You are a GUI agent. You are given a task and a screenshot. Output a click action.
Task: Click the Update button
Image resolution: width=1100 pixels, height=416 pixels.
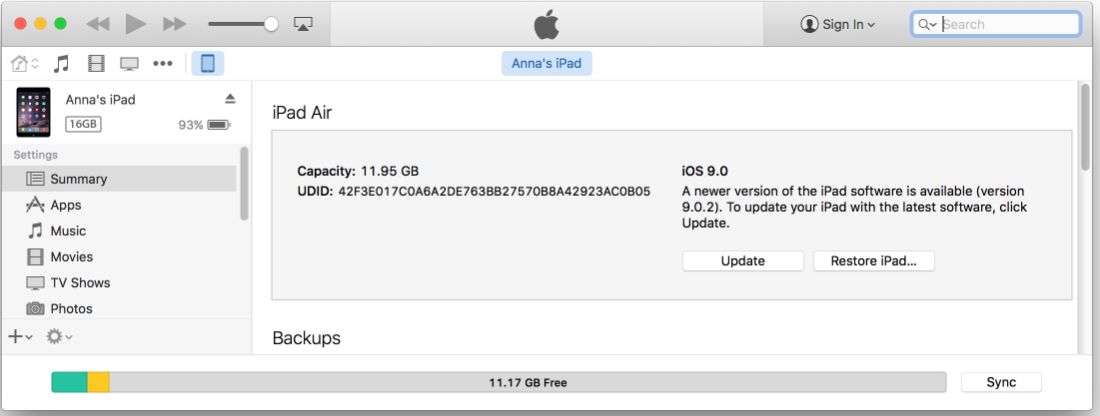tap(743, 261)
